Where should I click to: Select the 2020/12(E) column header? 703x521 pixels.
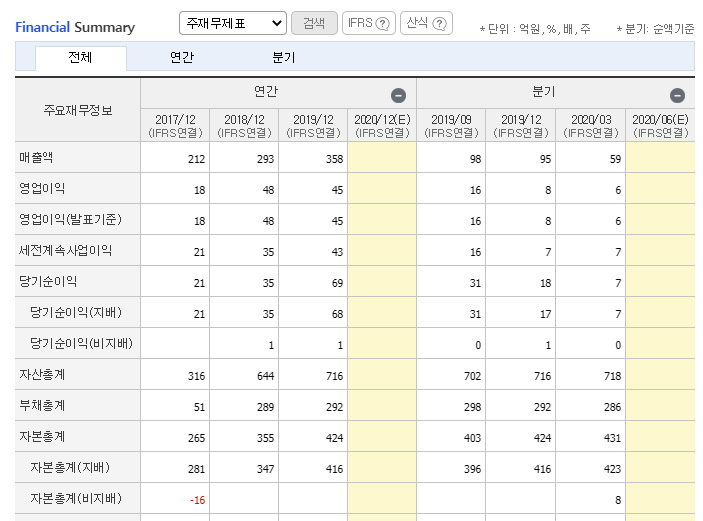coord(382,126)
